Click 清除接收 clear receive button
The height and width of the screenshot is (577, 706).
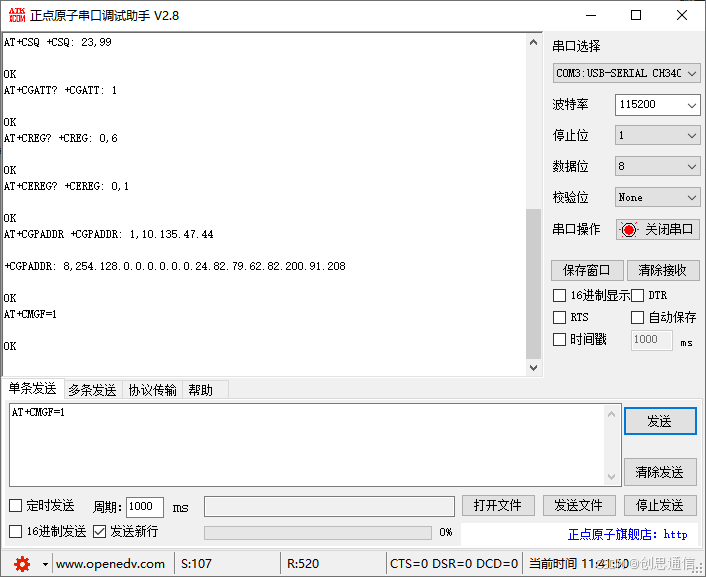[x=662, y=270]
